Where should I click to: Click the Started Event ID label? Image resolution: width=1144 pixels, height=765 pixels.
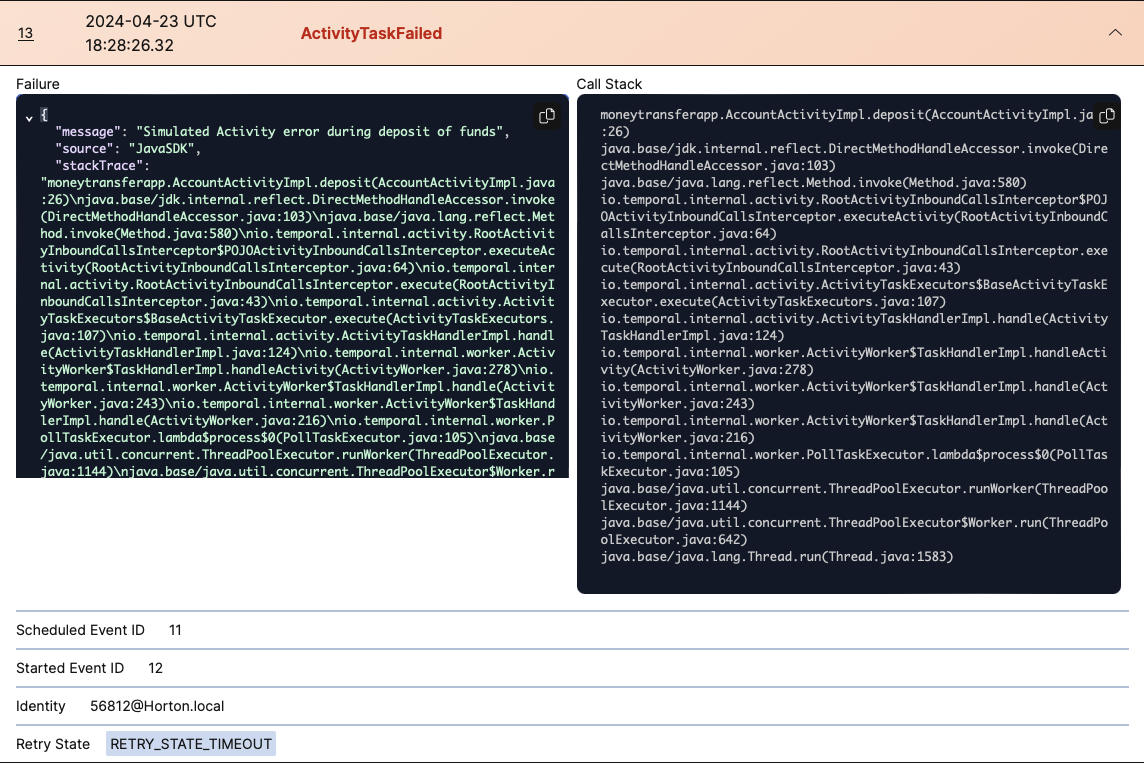click(x=70, y=668)
